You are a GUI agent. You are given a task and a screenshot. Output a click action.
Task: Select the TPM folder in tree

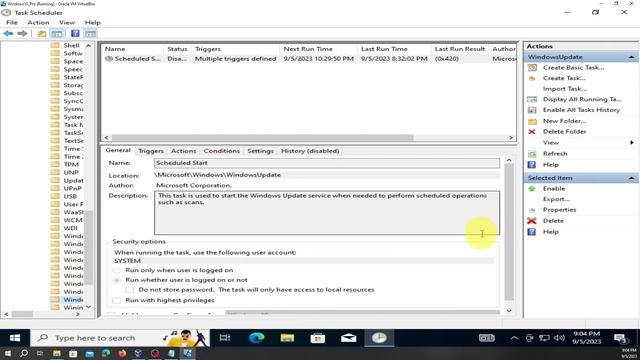[71, 164]
